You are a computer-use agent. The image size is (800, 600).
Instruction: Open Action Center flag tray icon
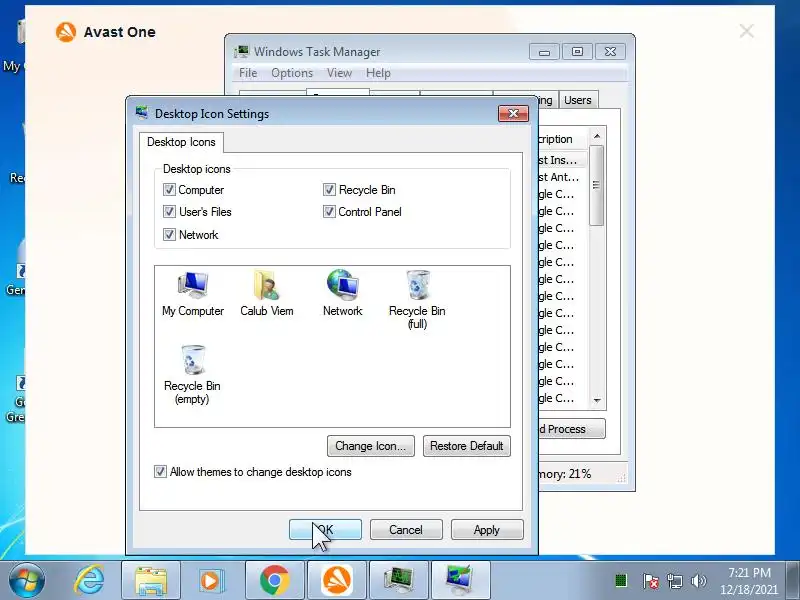pyautogui.click(x=650, y=581)
